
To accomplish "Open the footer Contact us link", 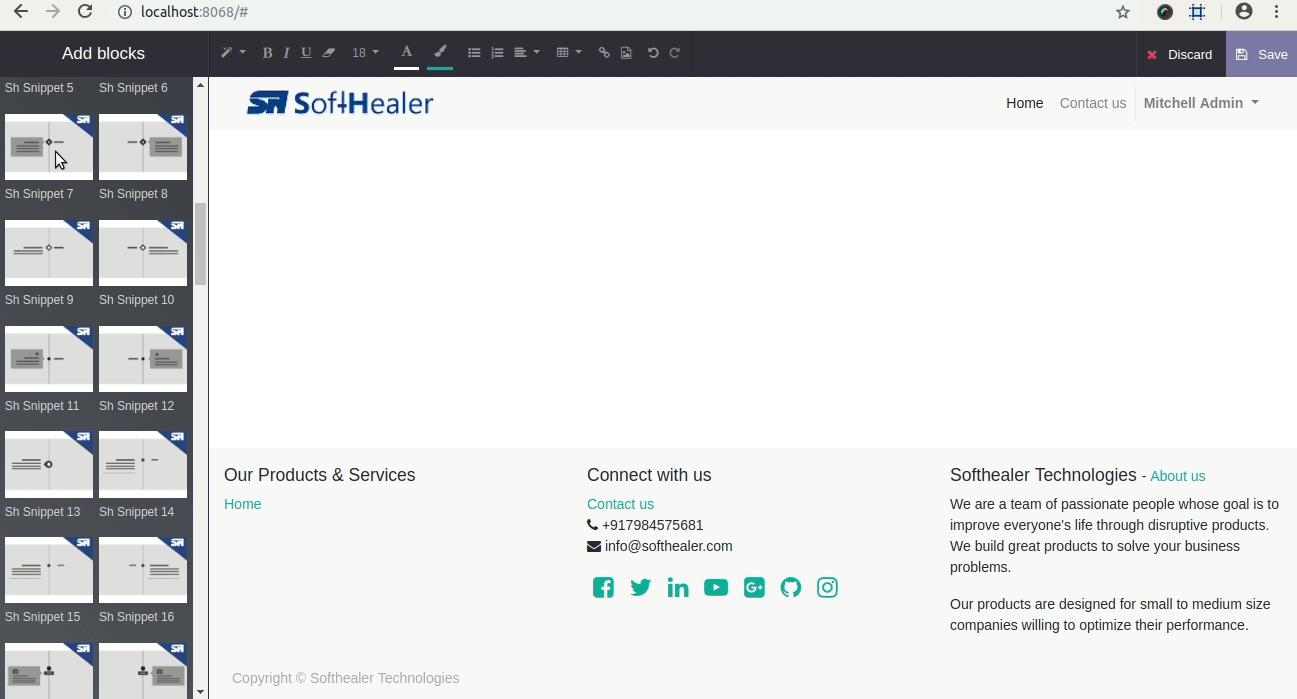I will click(x=620, y=504).
